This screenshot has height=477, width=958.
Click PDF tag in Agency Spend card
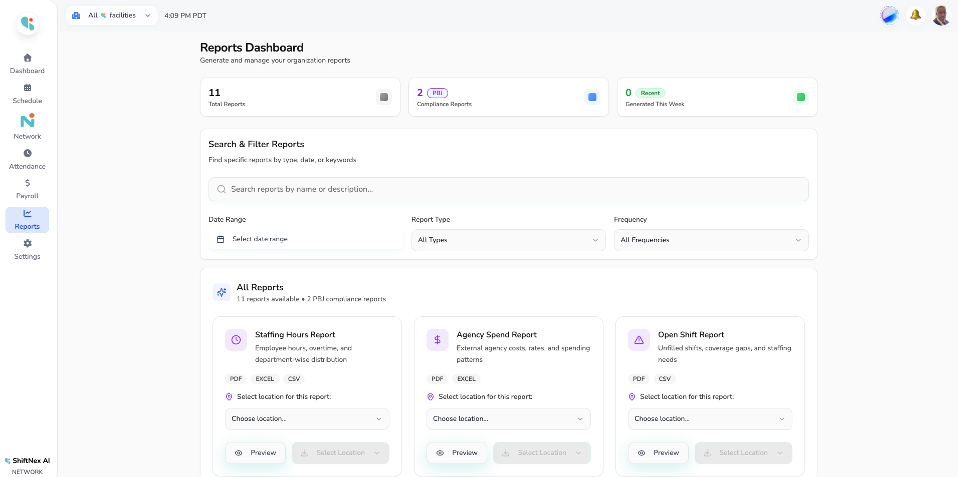click(437, 379)
